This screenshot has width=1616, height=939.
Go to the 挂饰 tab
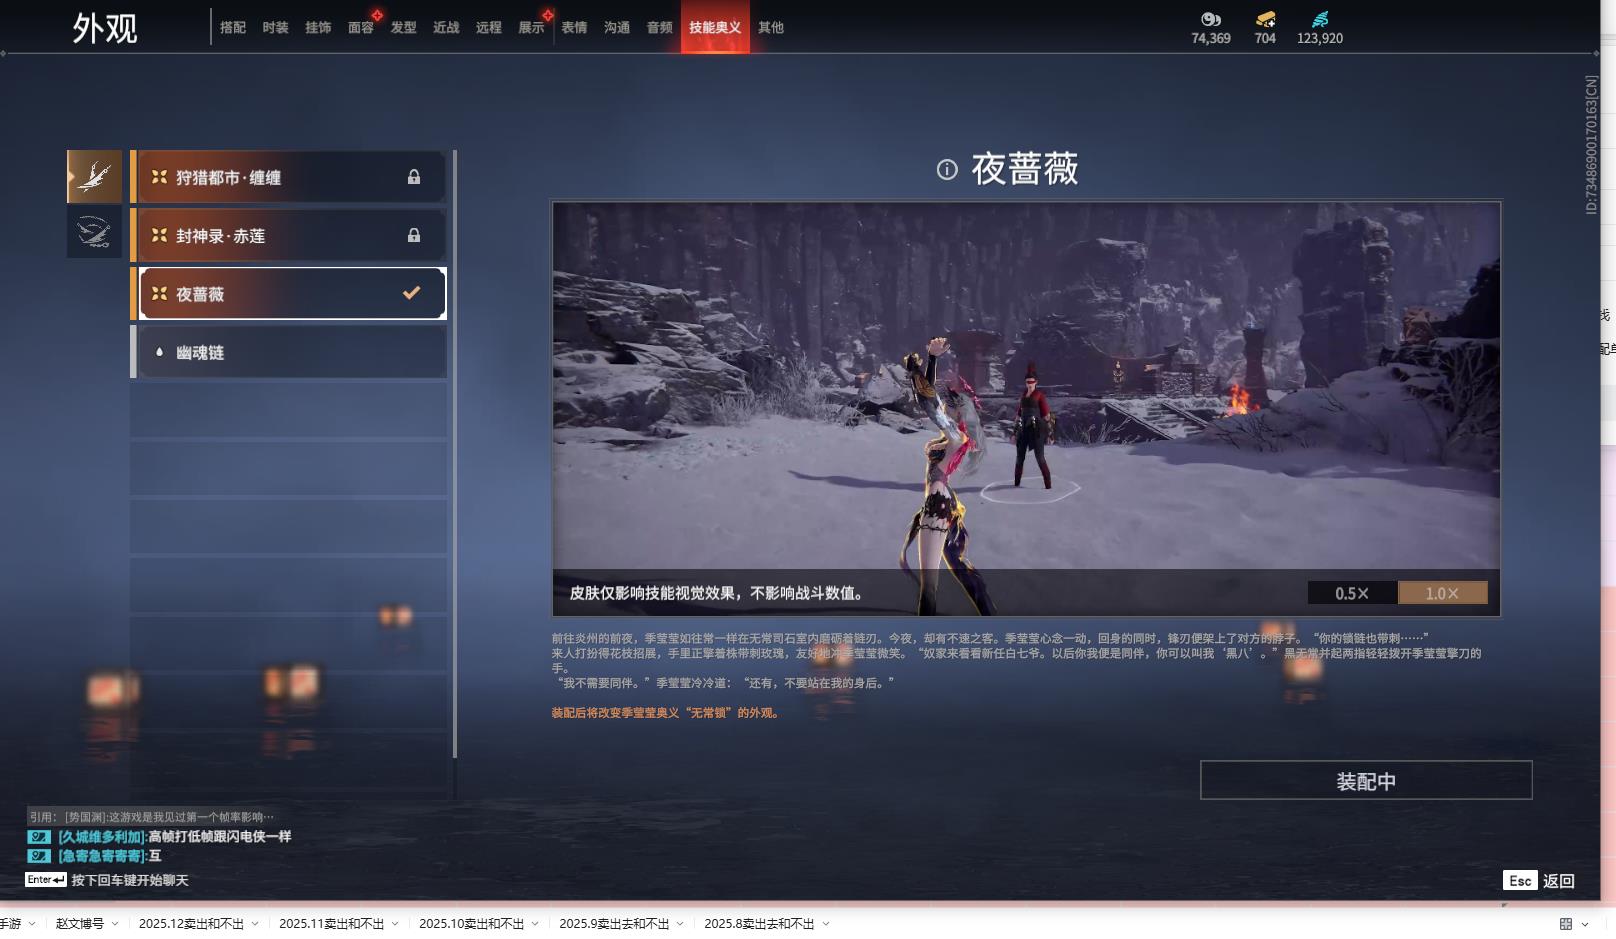[x=318, y=28]
